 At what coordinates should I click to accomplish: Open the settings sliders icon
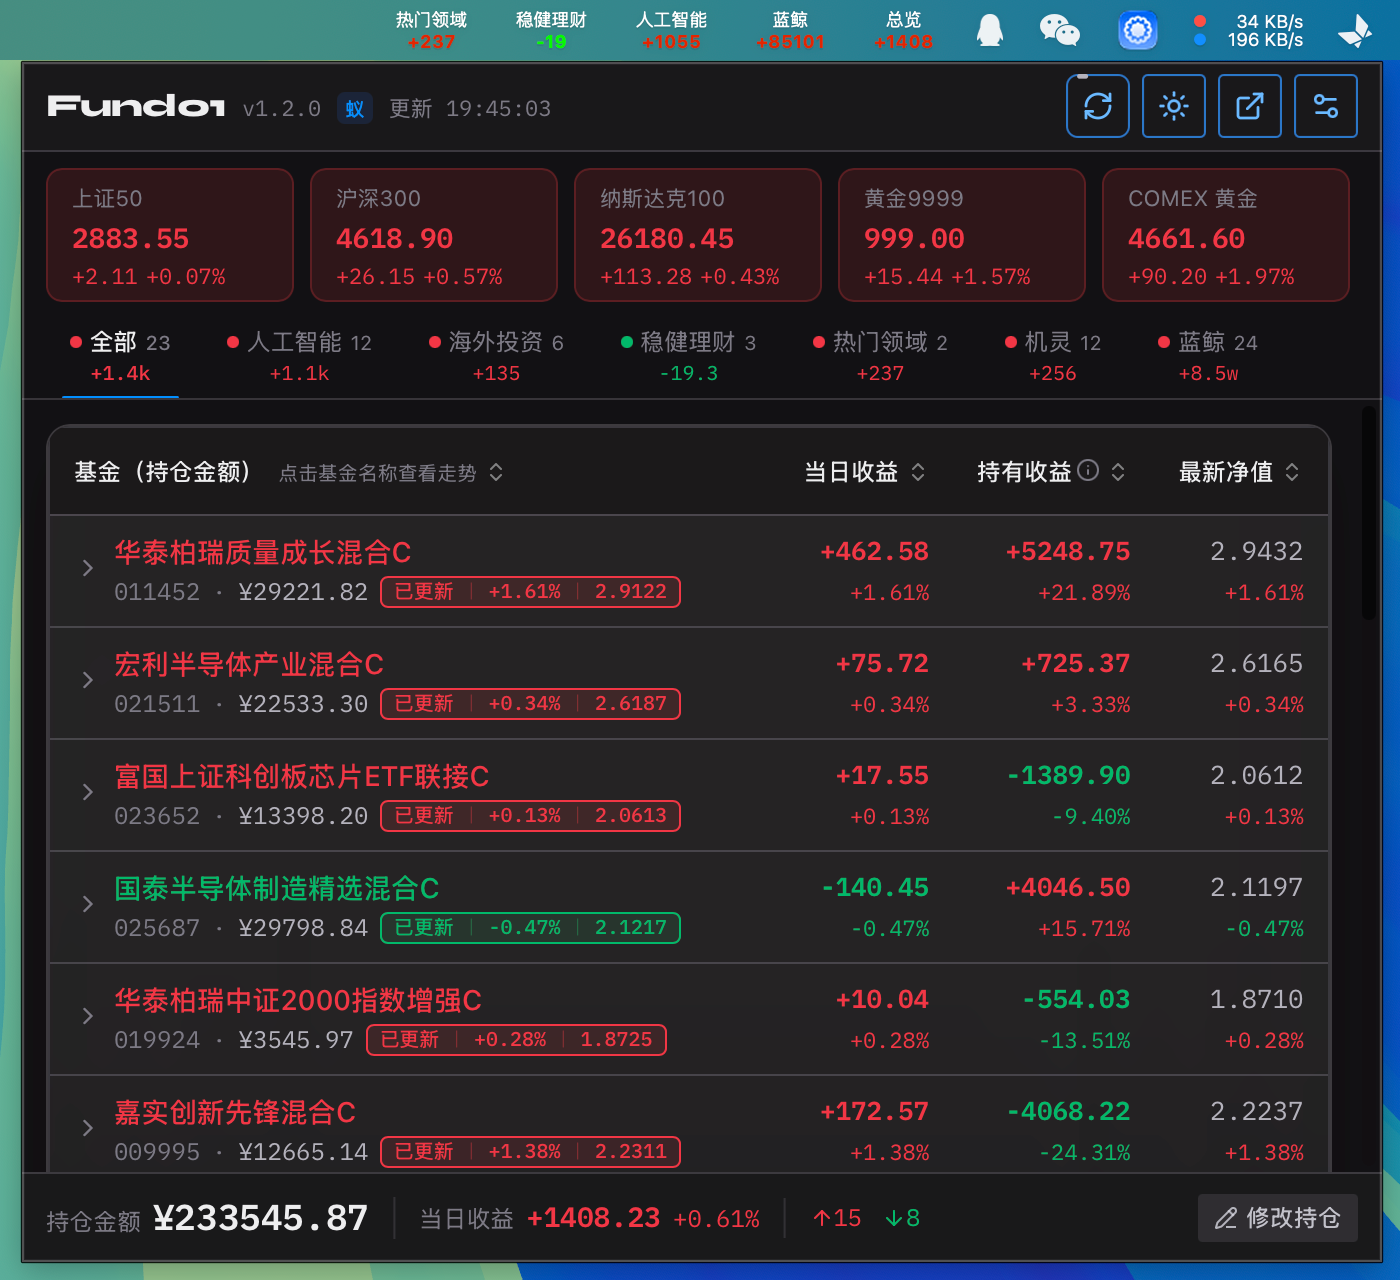(x=1326, y=106)
